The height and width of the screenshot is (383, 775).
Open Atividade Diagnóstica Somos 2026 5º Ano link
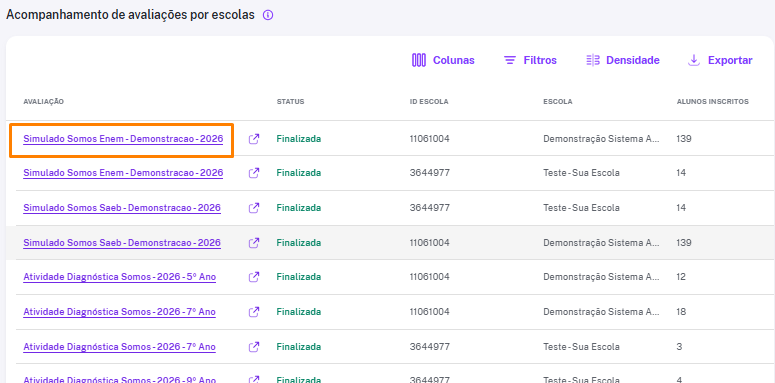tap(120, 277)
